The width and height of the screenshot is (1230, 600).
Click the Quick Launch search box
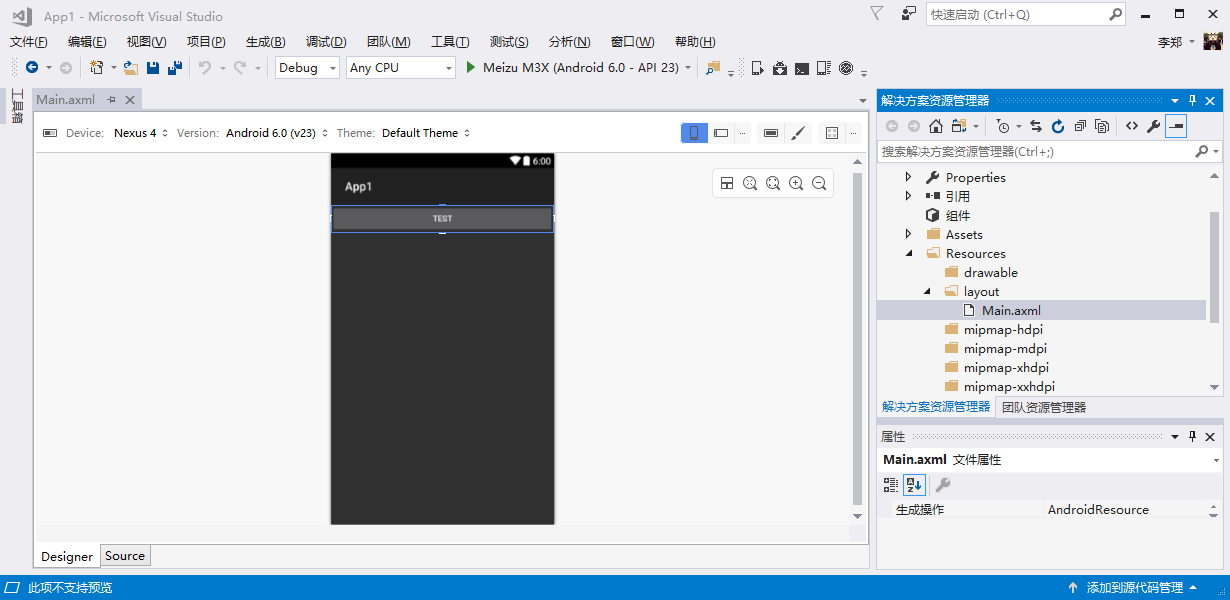click(x=1026, y=14)
